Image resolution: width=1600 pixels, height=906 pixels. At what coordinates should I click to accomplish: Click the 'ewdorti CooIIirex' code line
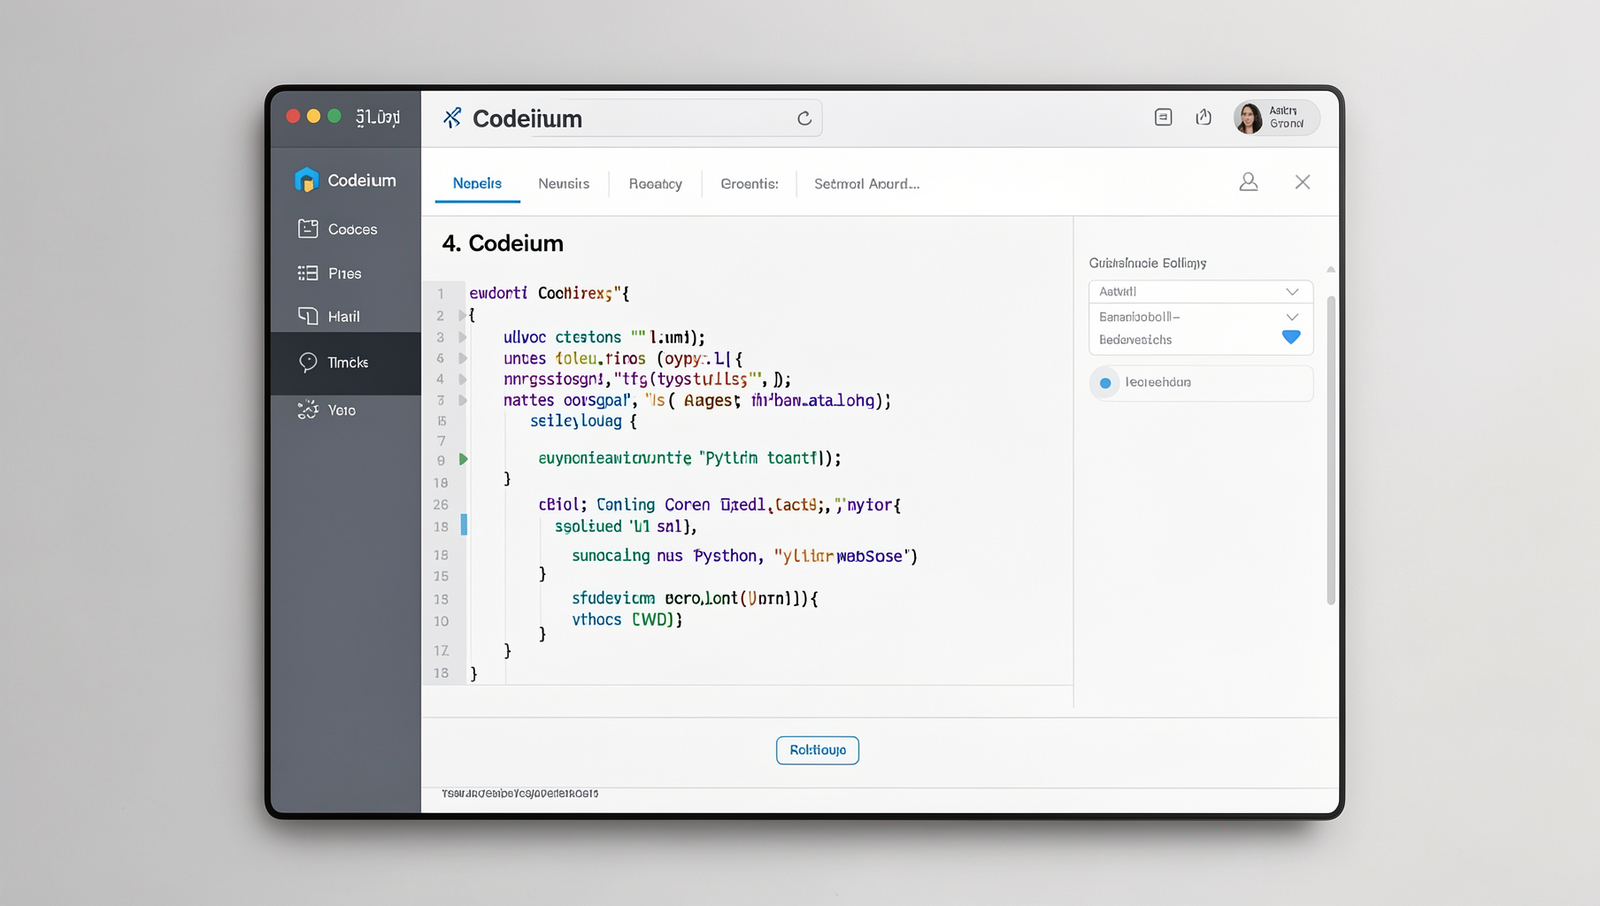point(550,293)
